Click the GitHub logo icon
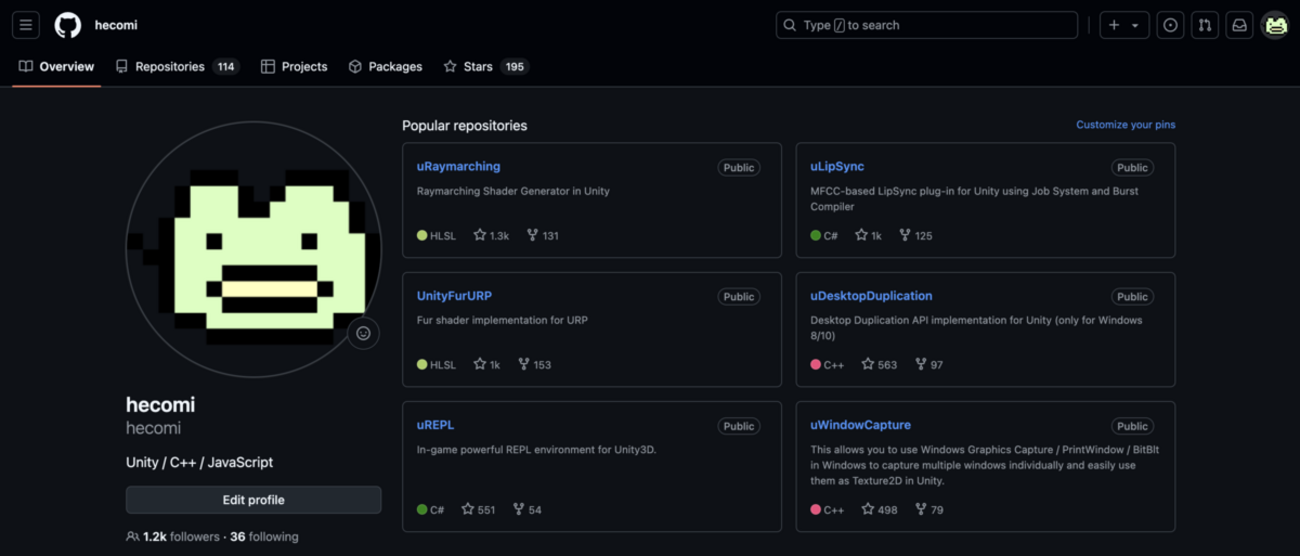 pyautogui.click(x=68, y=25)
